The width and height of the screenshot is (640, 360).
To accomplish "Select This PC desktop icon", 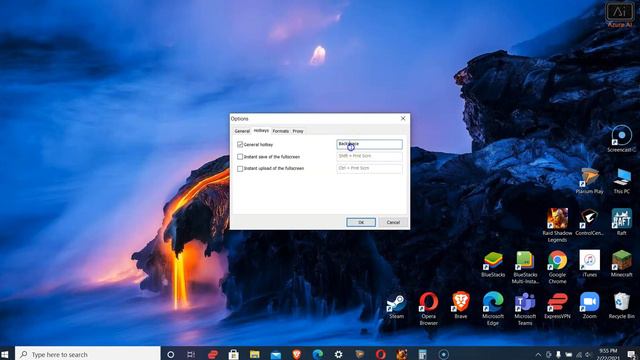I will 621,181.
